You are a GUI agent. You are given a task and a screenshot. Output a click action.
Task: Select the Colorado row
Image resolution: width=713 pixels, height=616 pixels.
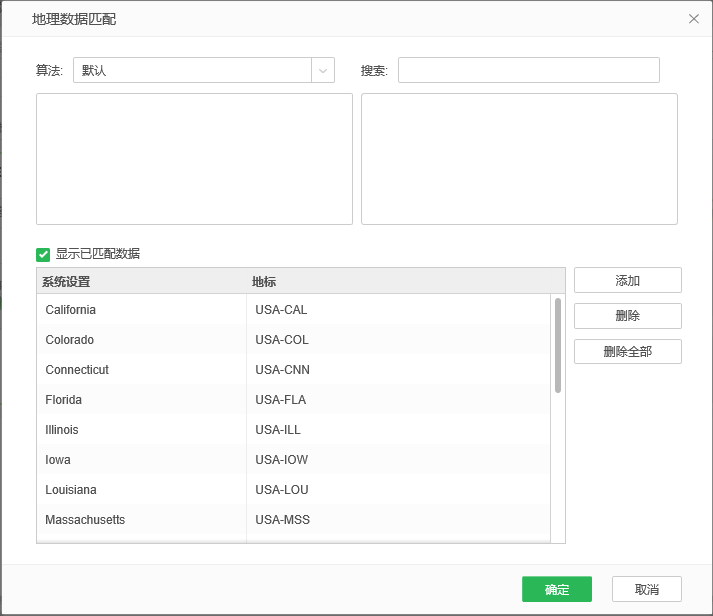(x=293, y=340)
